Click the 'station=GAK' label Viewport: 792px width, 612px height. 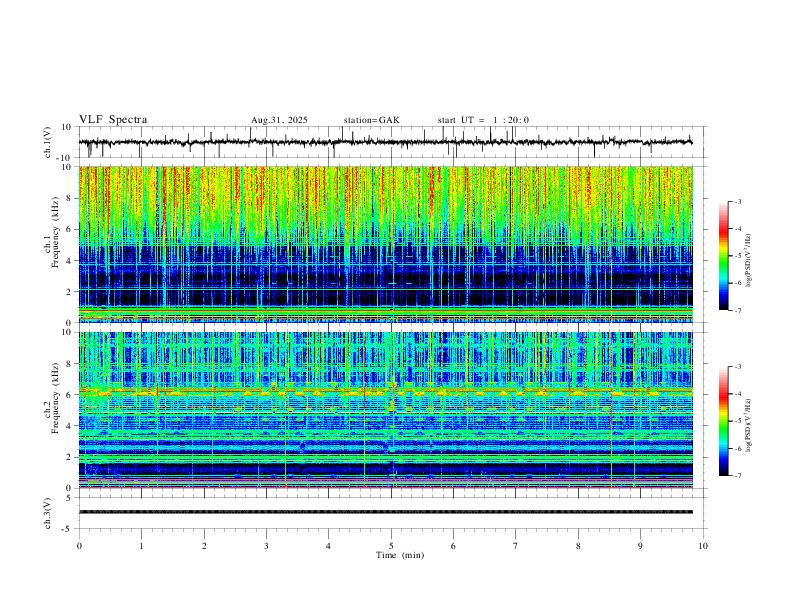click(x=372, y=120)
